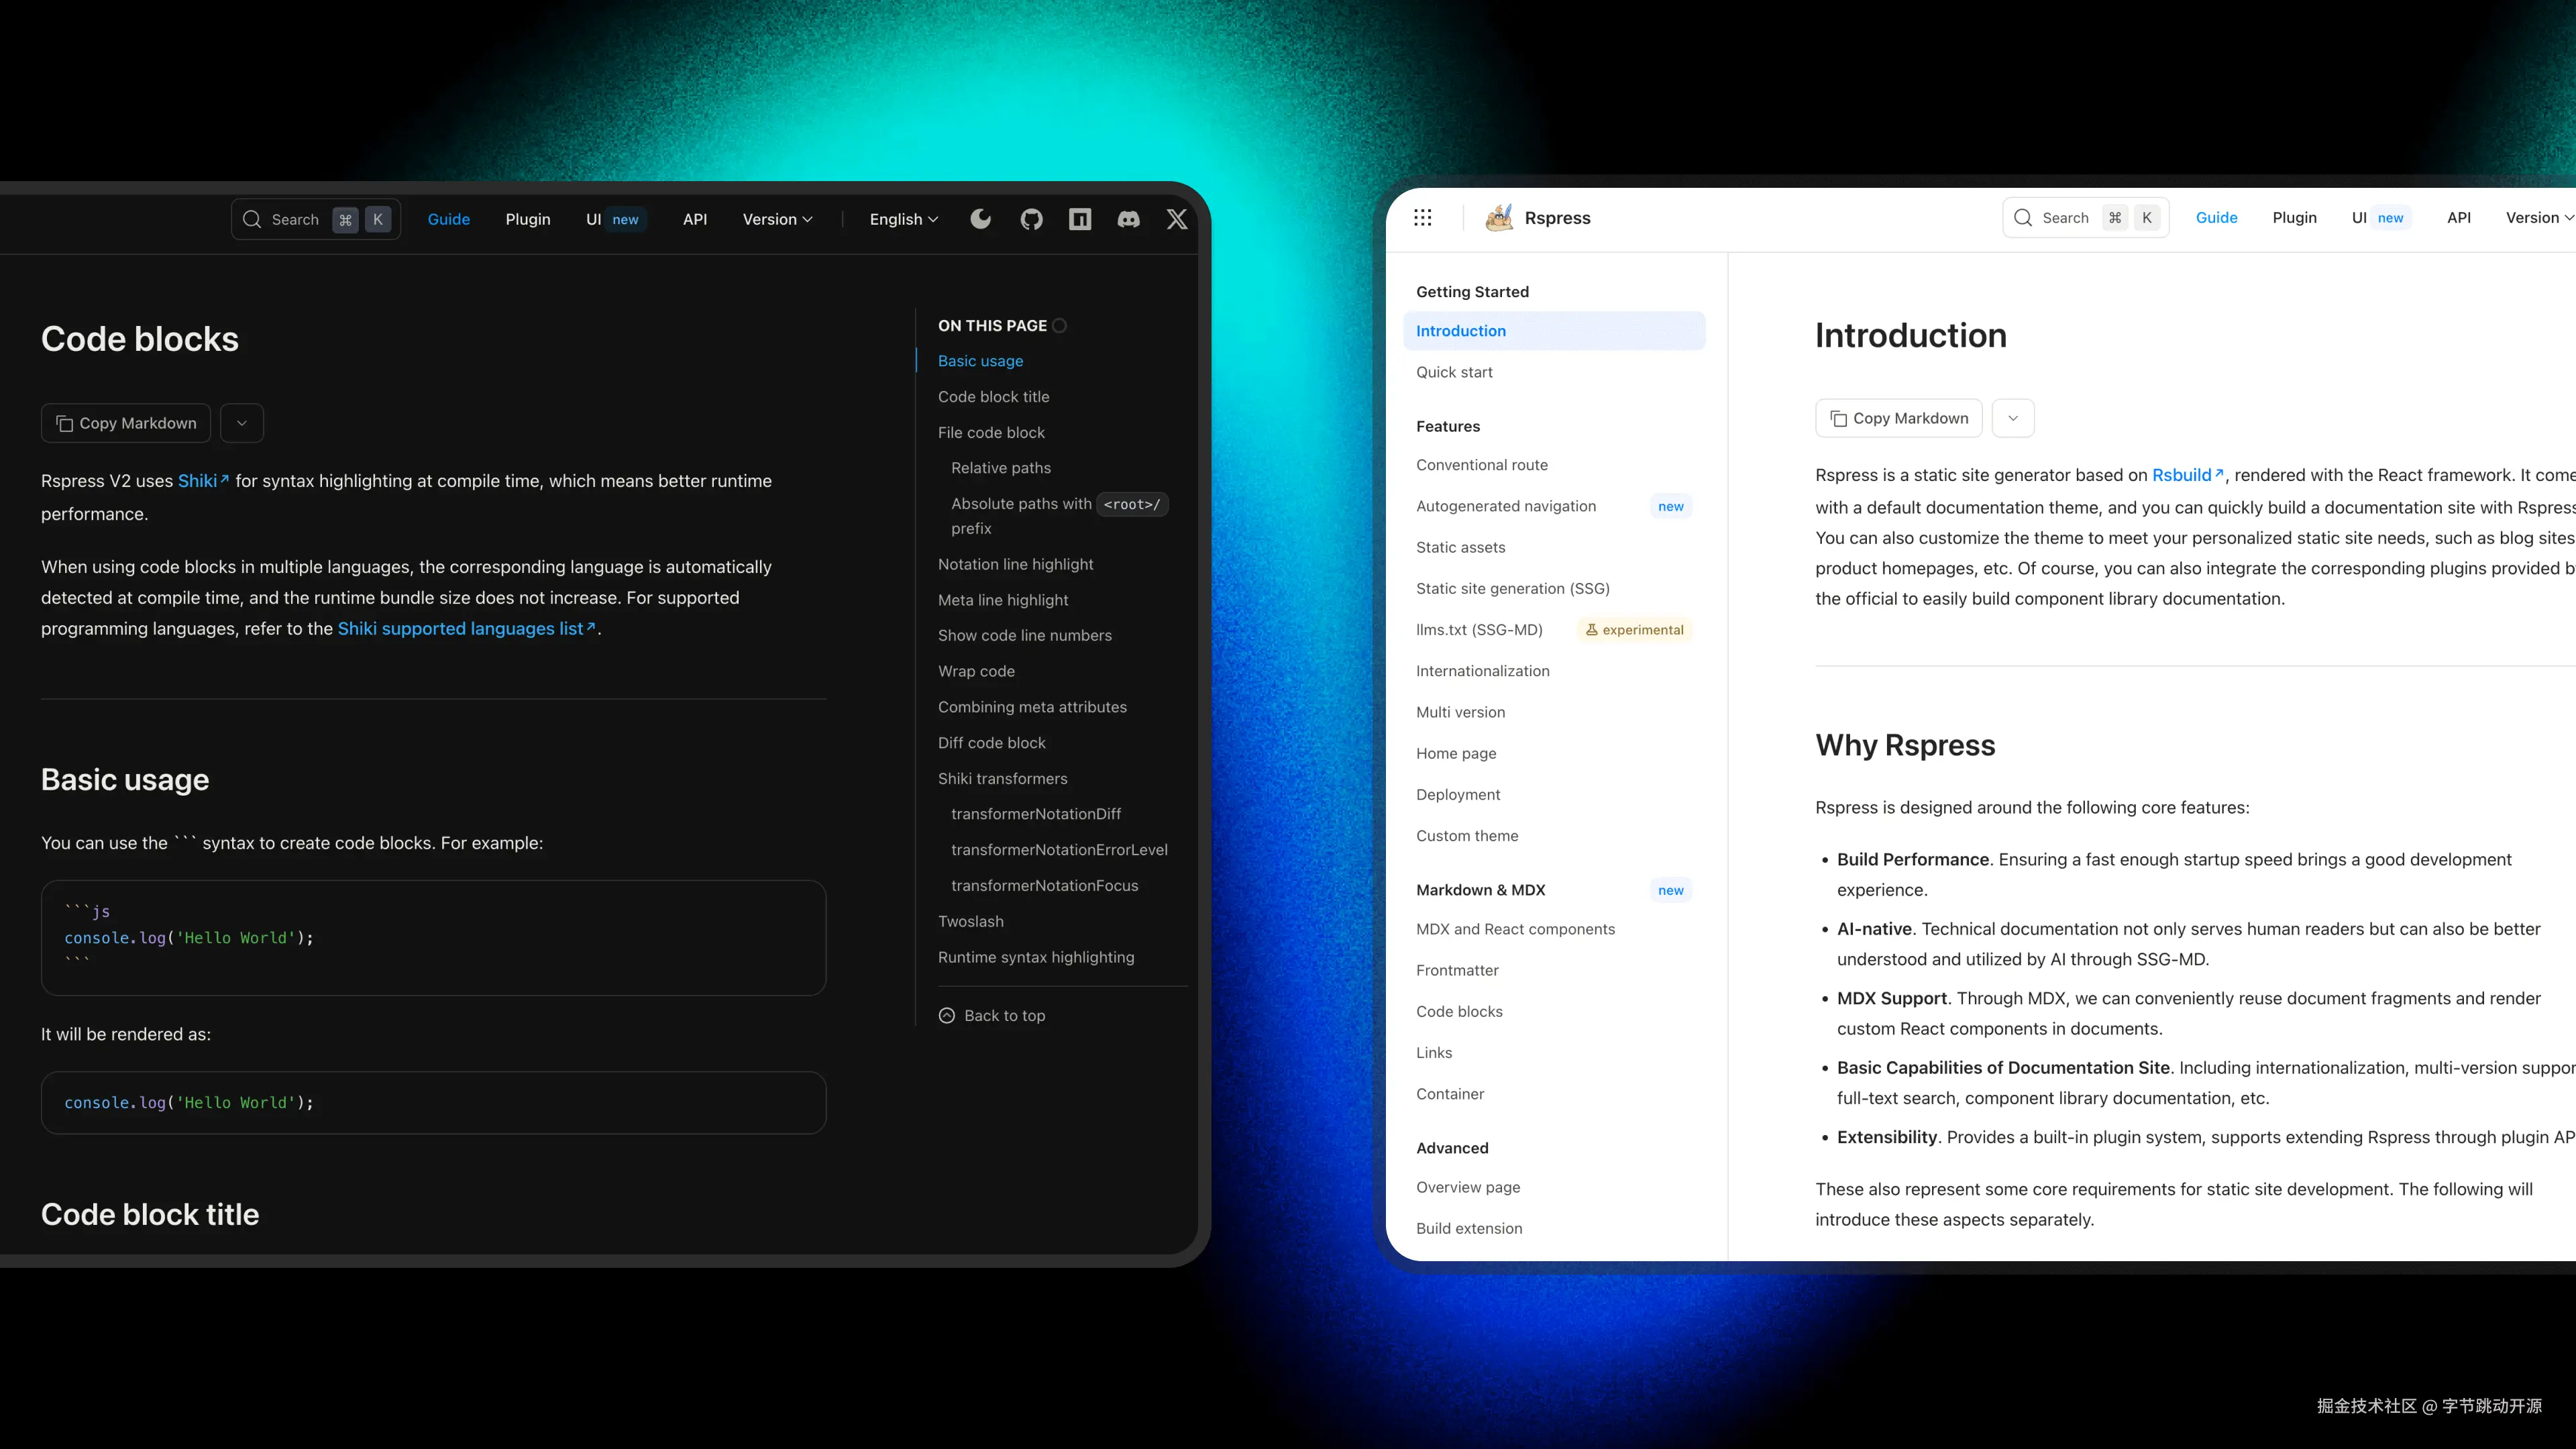Copy Markdown on the Code blocks page
Viewport: 2576px width, 1449px height.
[x=126, y=423]
